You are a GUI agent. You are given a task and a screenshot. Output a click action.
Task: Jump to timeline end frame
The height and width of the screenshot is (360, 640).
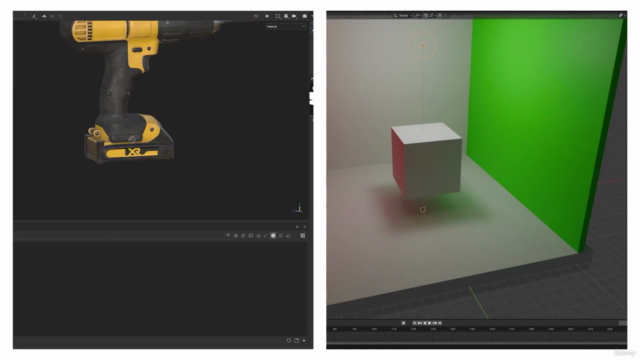(440, 323)
